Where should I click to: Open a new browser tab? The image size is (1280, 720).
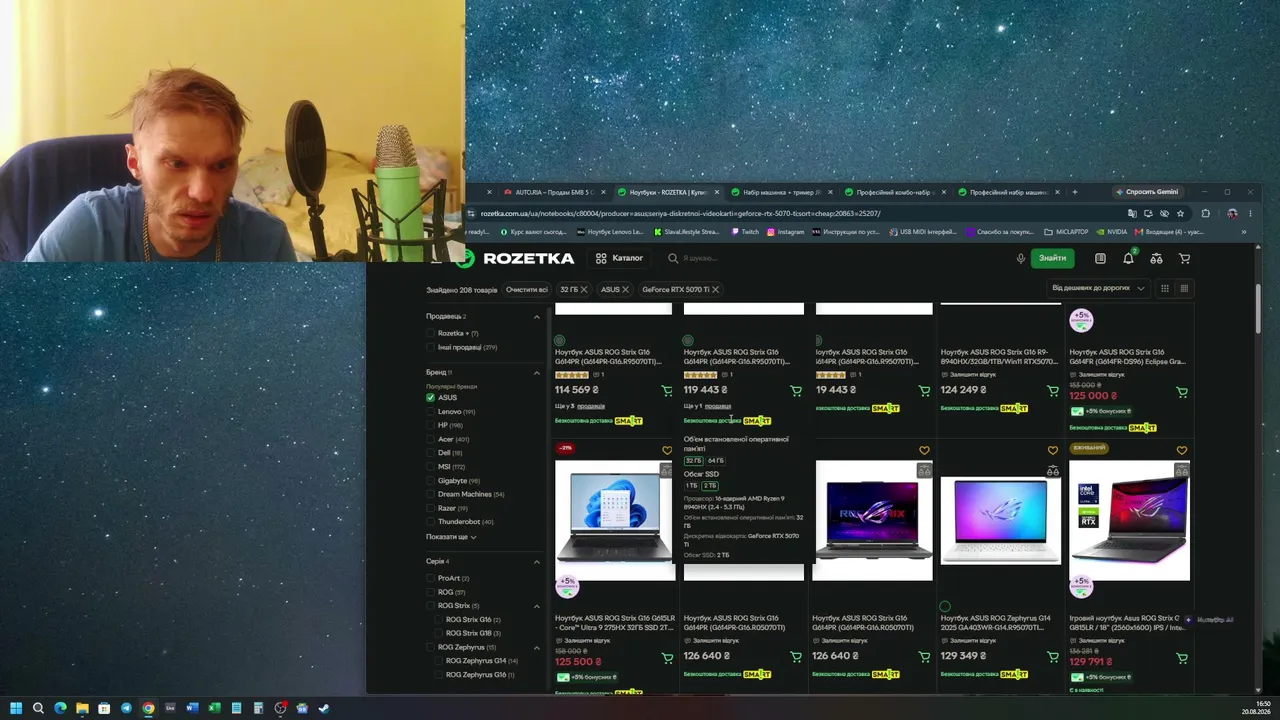pos(1075,192)
